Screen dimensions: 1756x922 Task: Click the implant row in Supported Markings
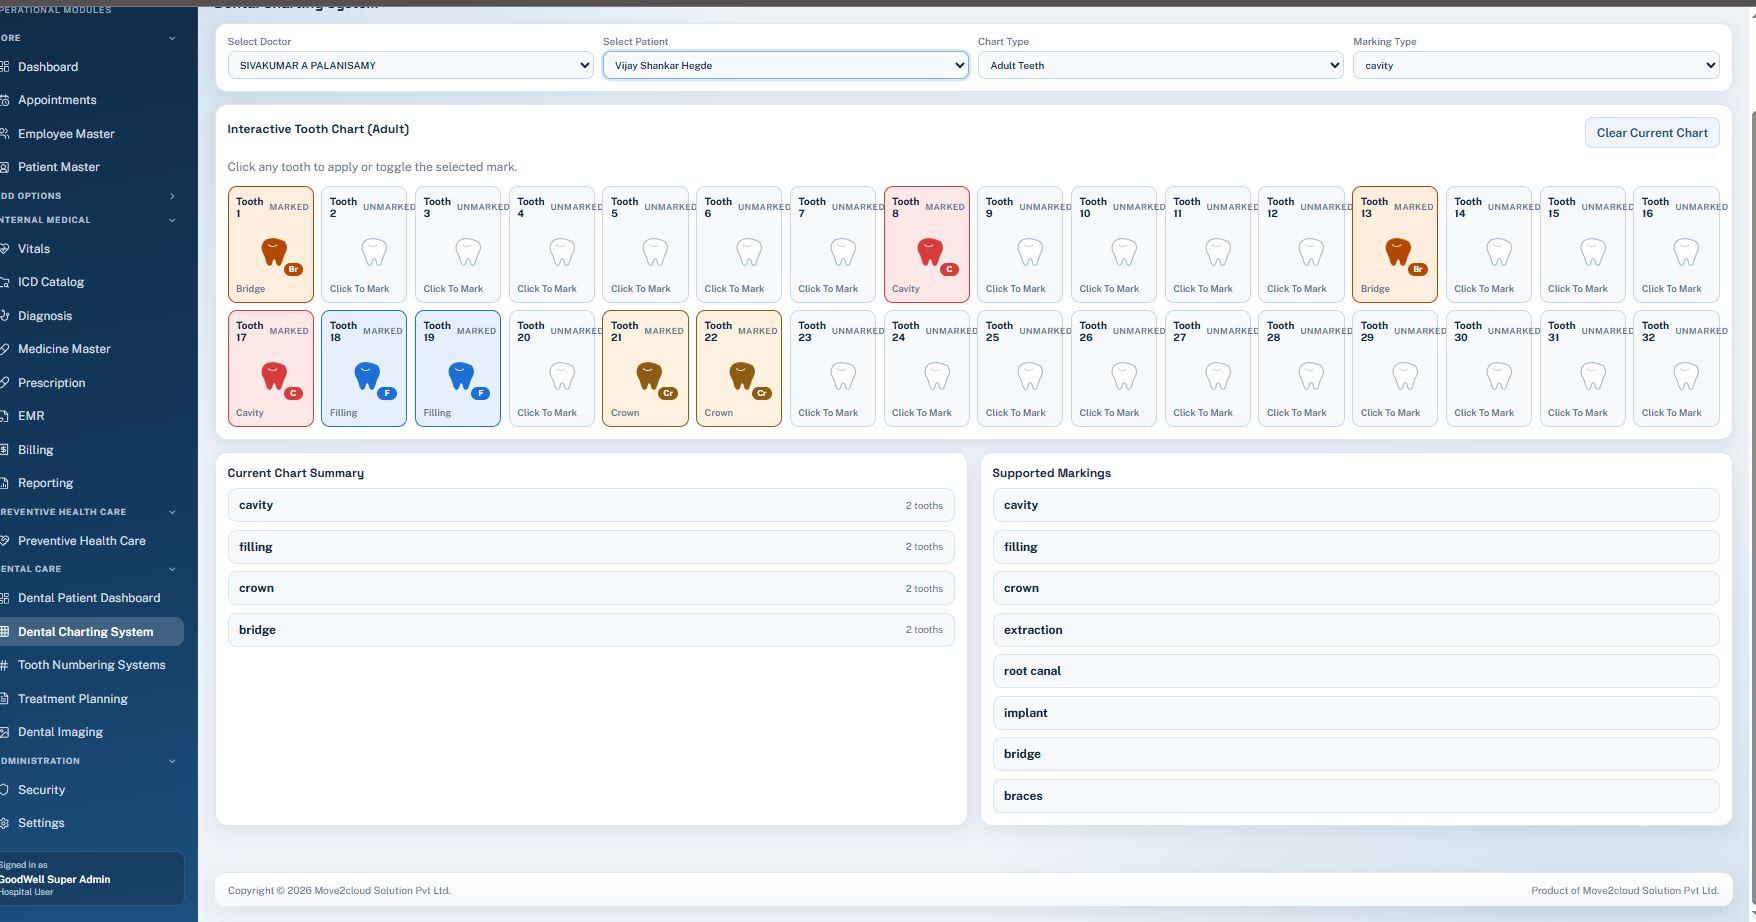tap(1356, 713)
